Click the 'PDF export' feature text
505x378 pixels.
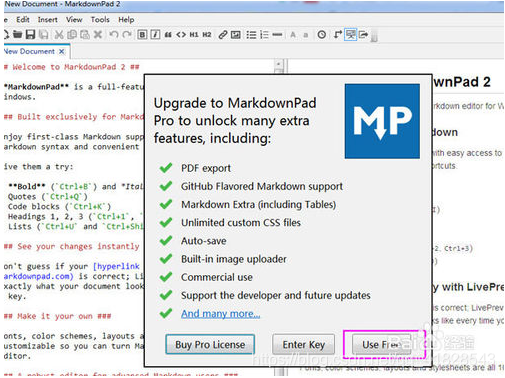click(206, 168)
